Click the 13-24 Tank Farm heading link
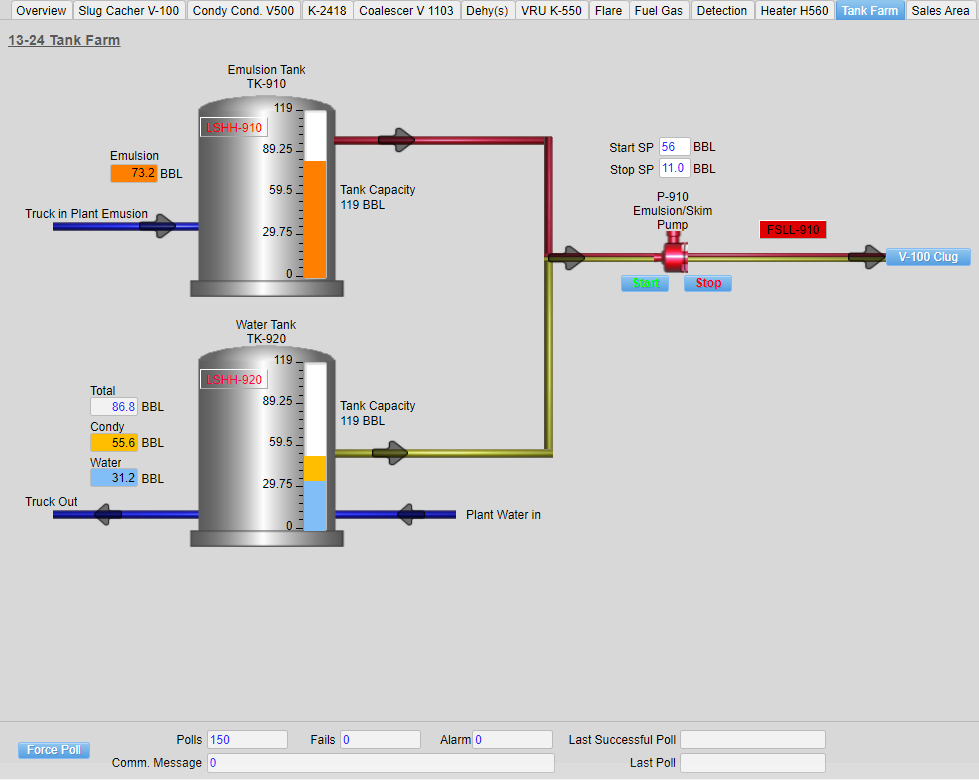Image resolution: width=979 pixels, height=780 pixels. pyautogui.click(x=64, y=40)
